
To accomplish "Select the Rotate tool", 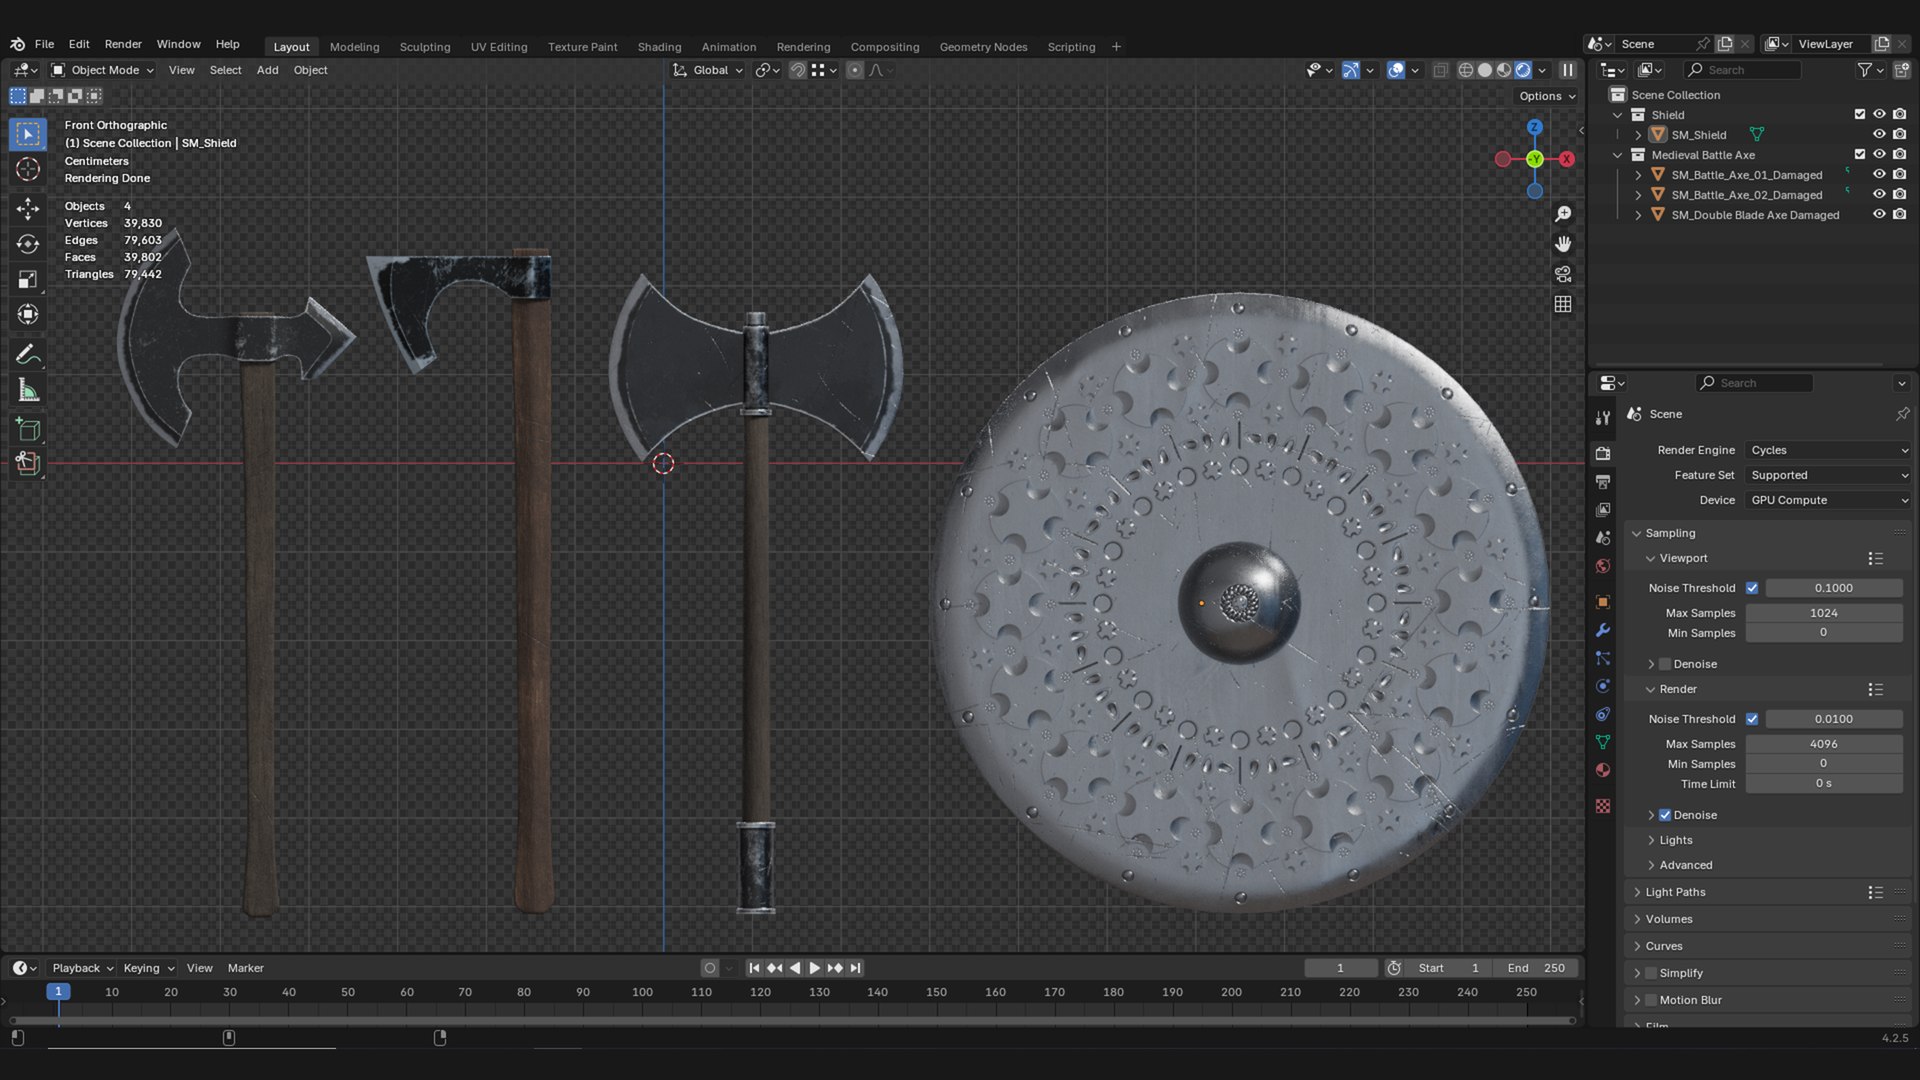I will point(28,244).
